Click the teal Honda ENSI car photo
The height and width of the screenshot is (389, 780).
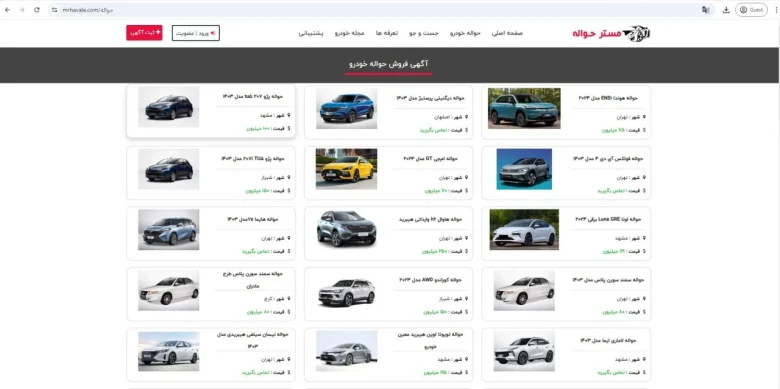(524, 108)
